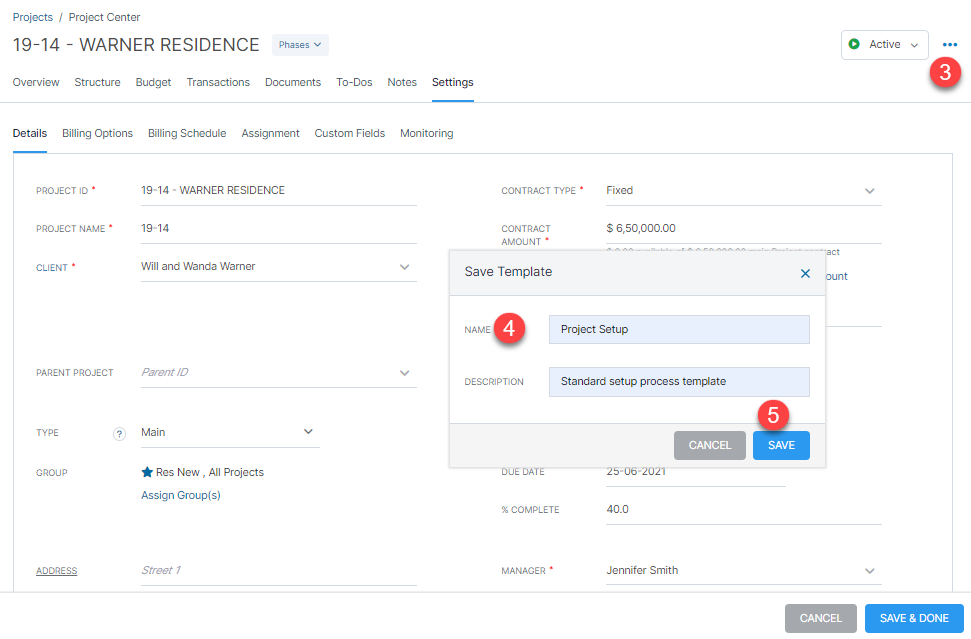Switch to the Documents tab

(x=293, y=82)
